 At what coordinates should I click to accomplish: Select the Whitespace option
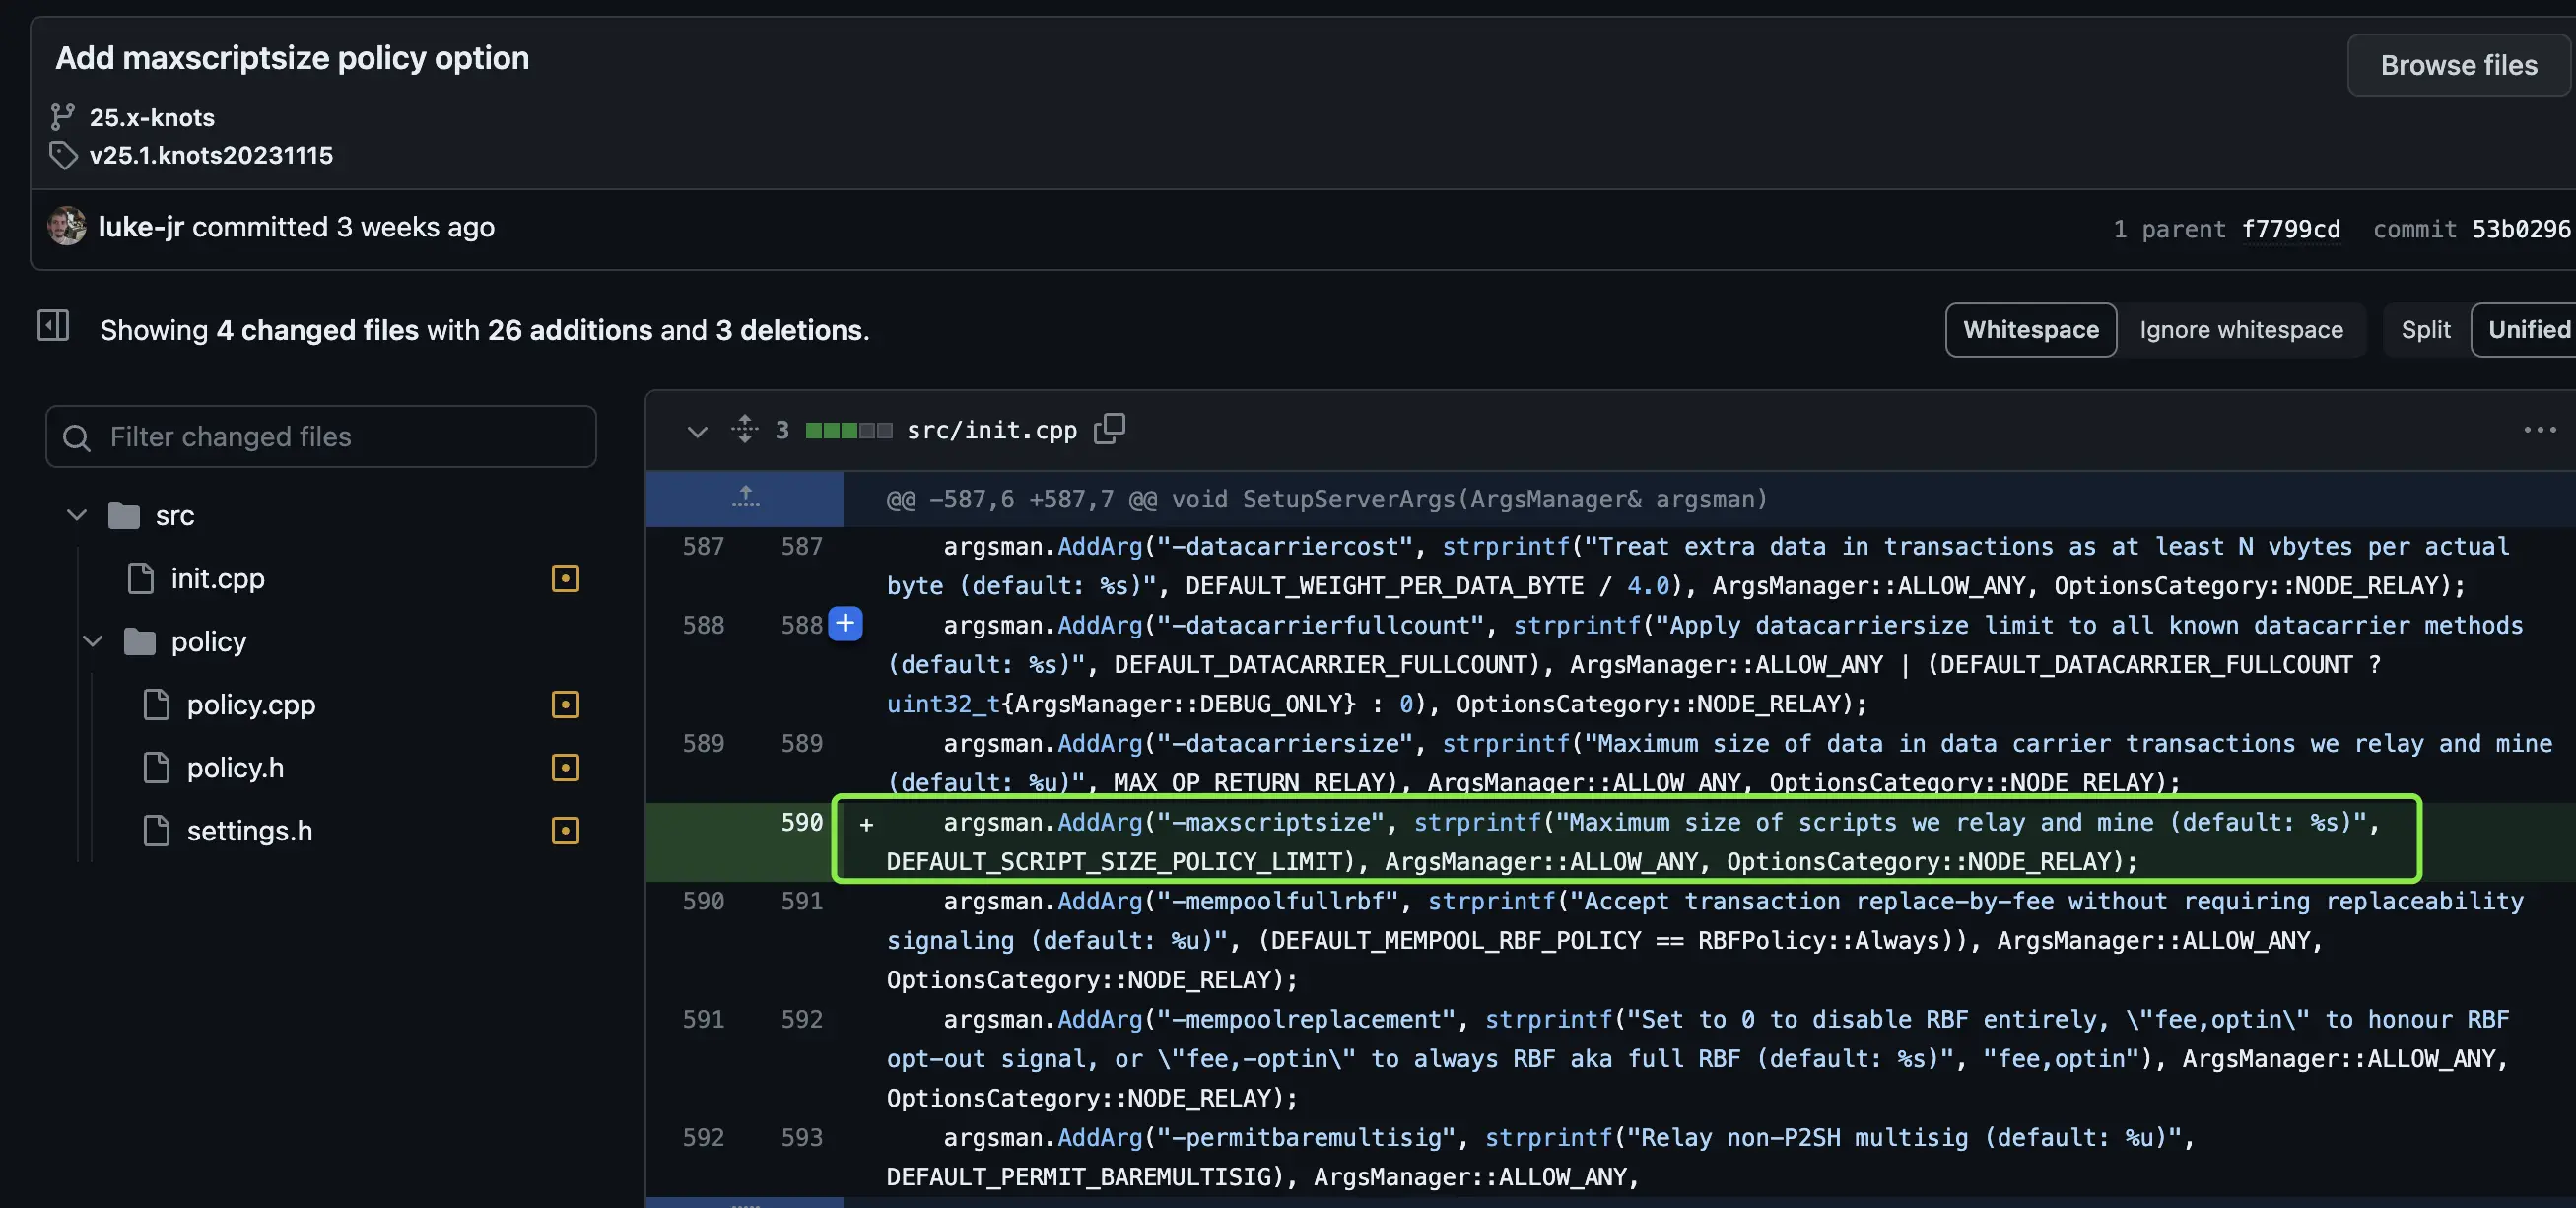point(2030,330)
